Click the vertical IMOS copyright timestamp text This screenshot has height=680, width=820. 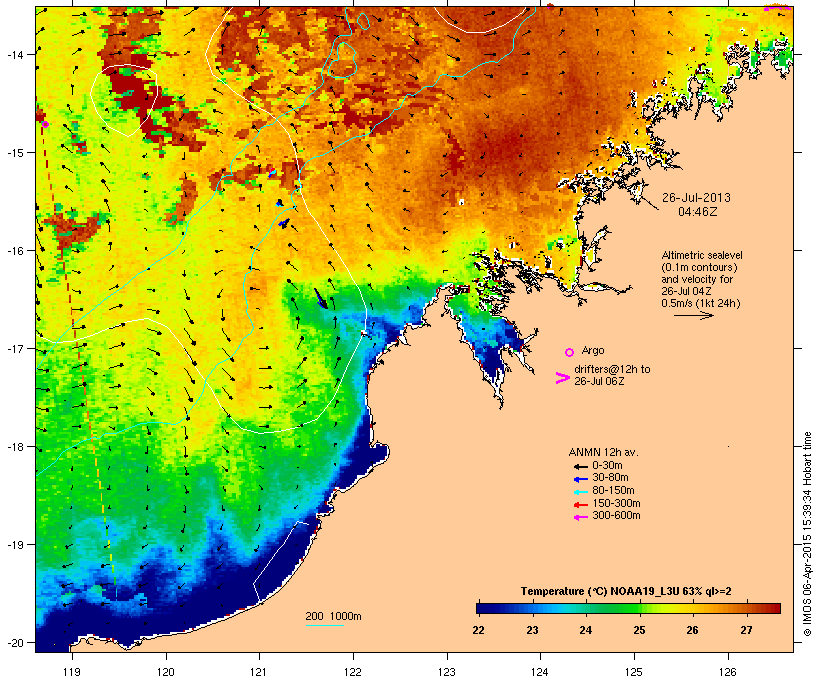807,534
